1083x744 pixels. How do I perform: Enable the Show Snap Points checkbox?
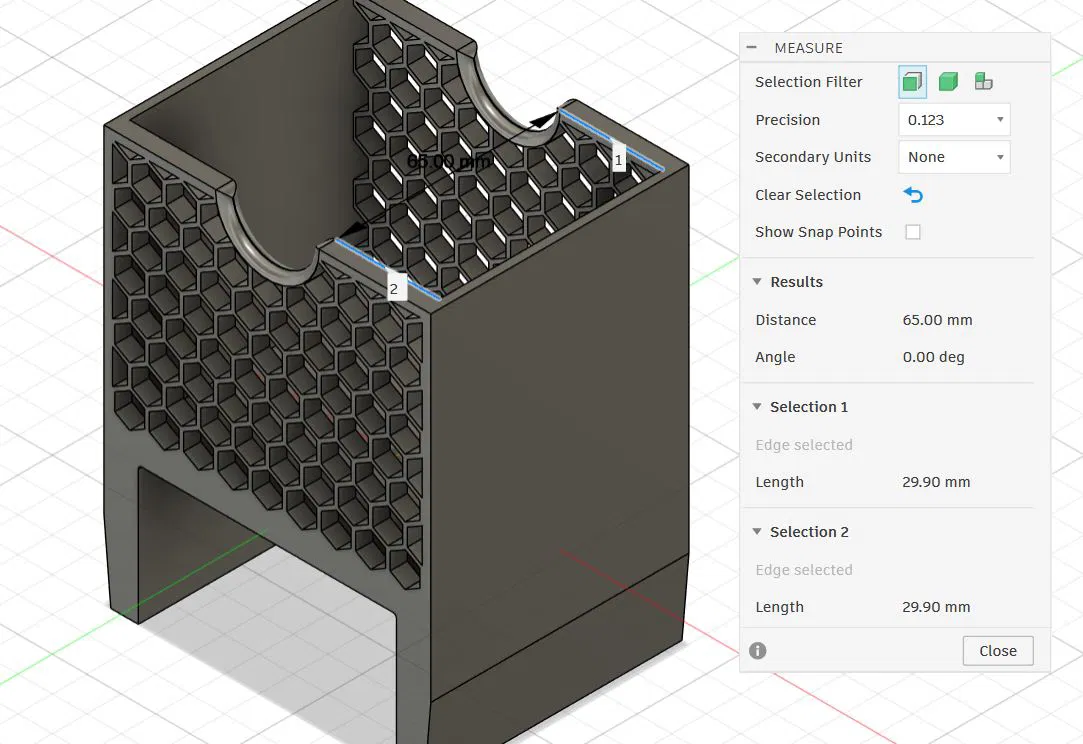pyautogui.click(x=913, y=232)
